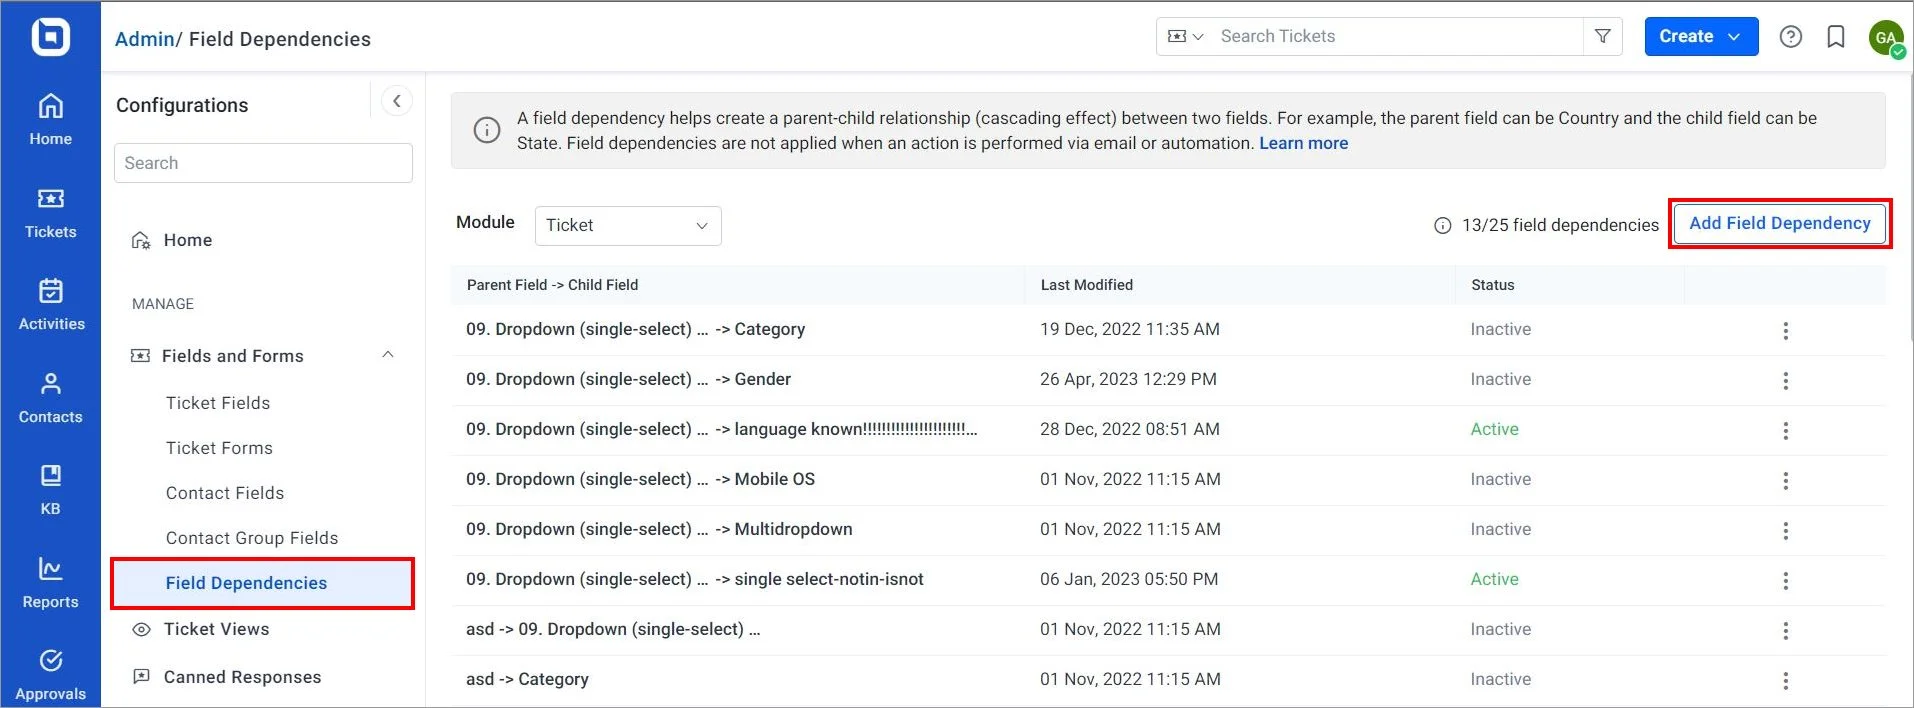Screen dimensions: 1914x708
Task: Open Canned Responses in the sidebar
Action: coord(242,677)
